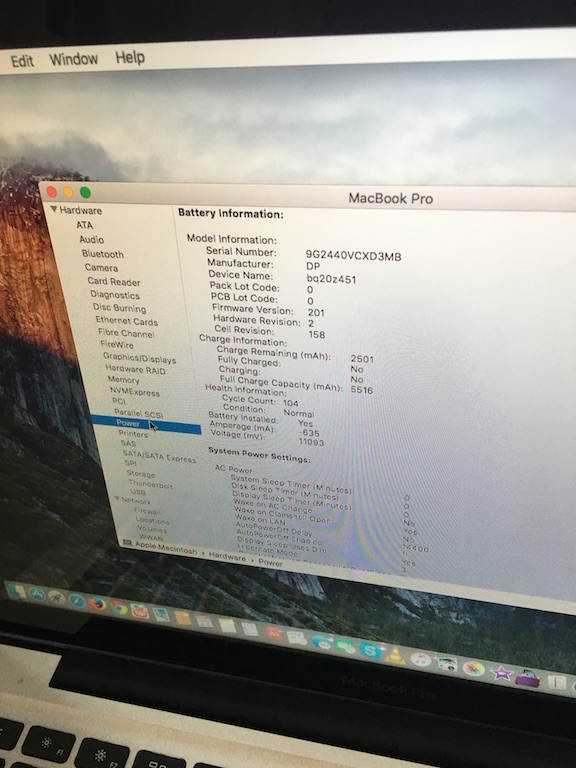576x768 pixels.
Task: Open the Edit menu
Action: pyautogui.click(x=22, y=61)
